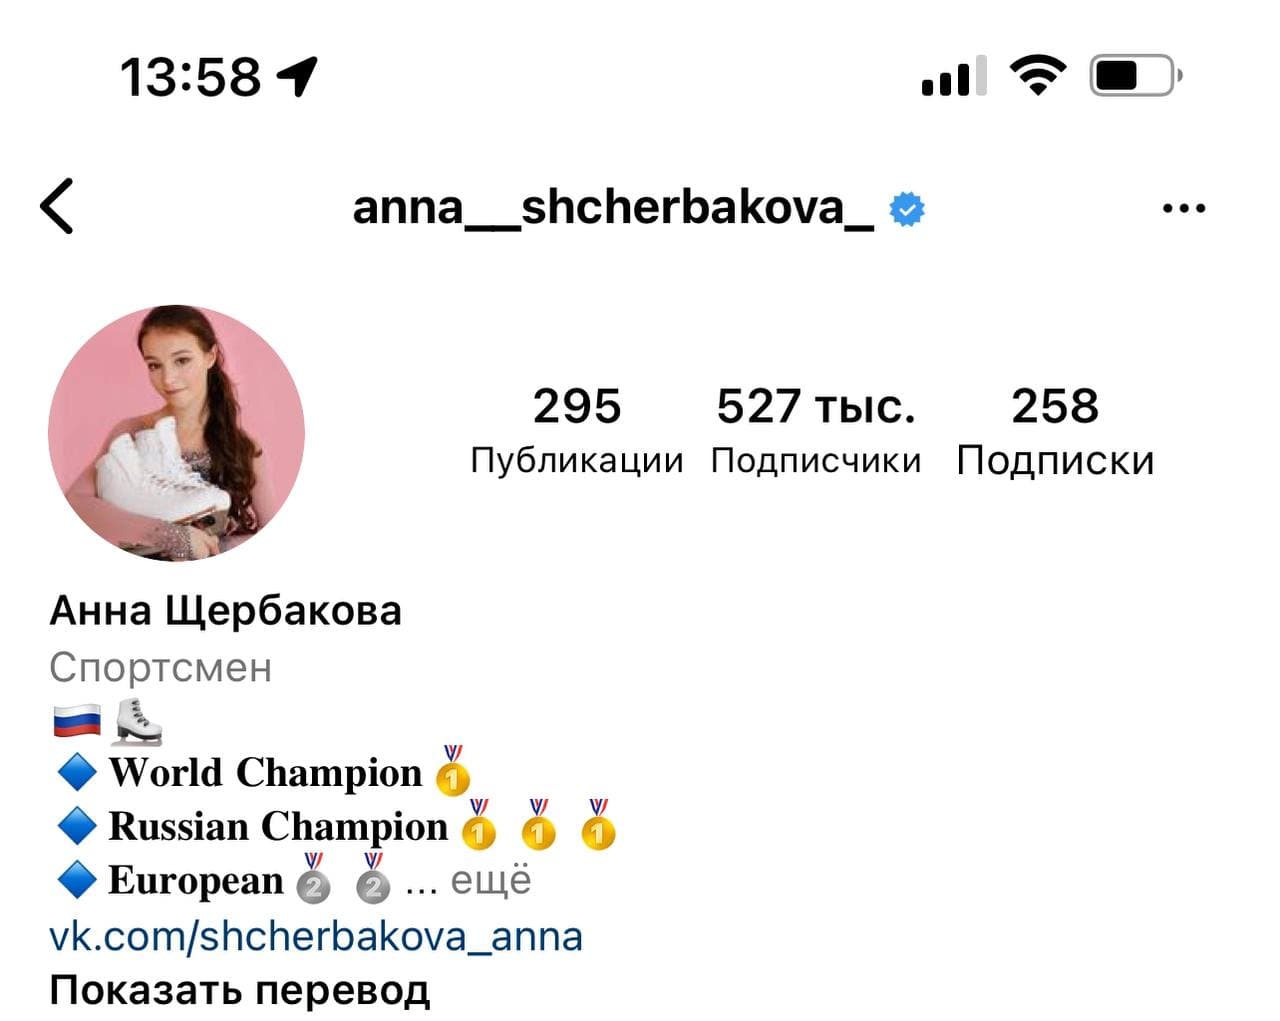The image size is (1280, 1021).
Task: Tap the Russian flag emoji in bio
Action: click(77, 721)
